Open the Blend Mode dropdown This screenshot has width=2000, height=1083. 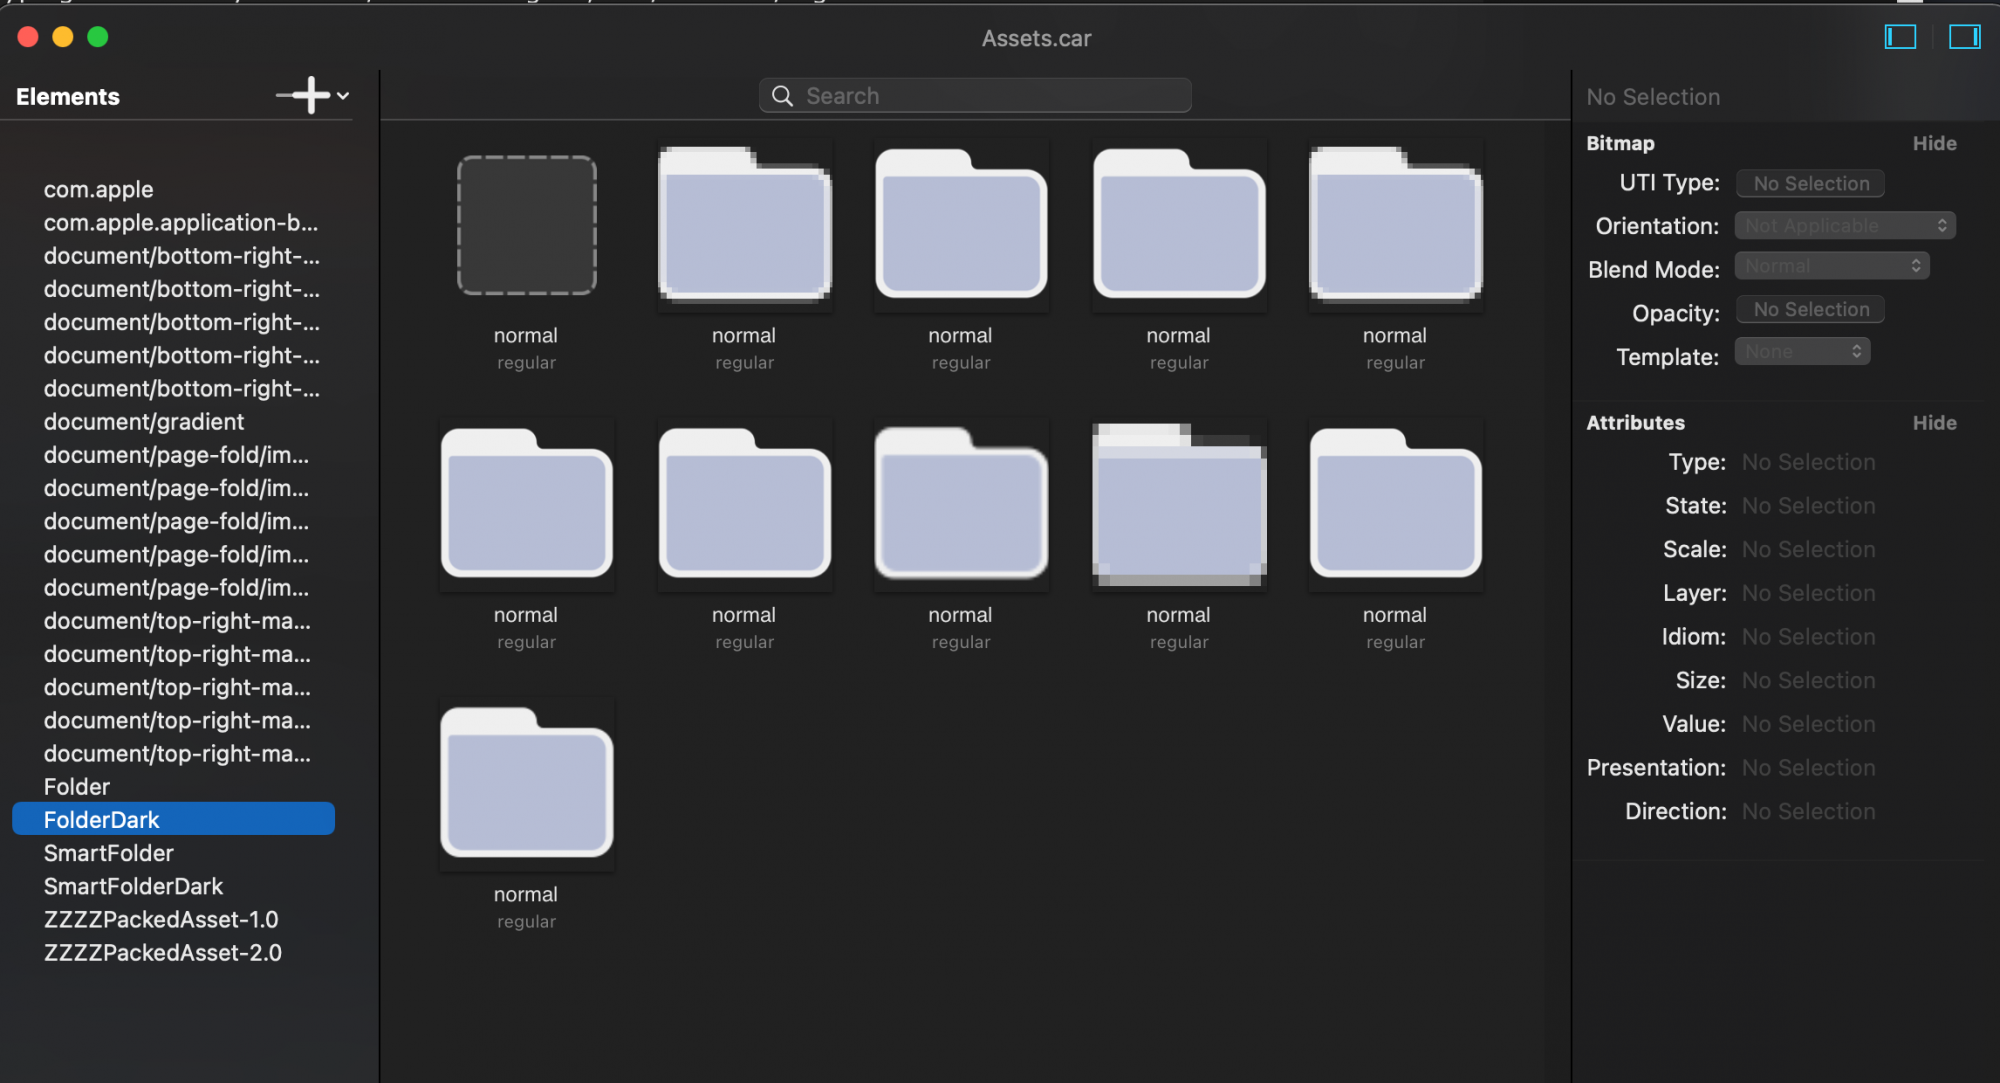[1831, 266]
